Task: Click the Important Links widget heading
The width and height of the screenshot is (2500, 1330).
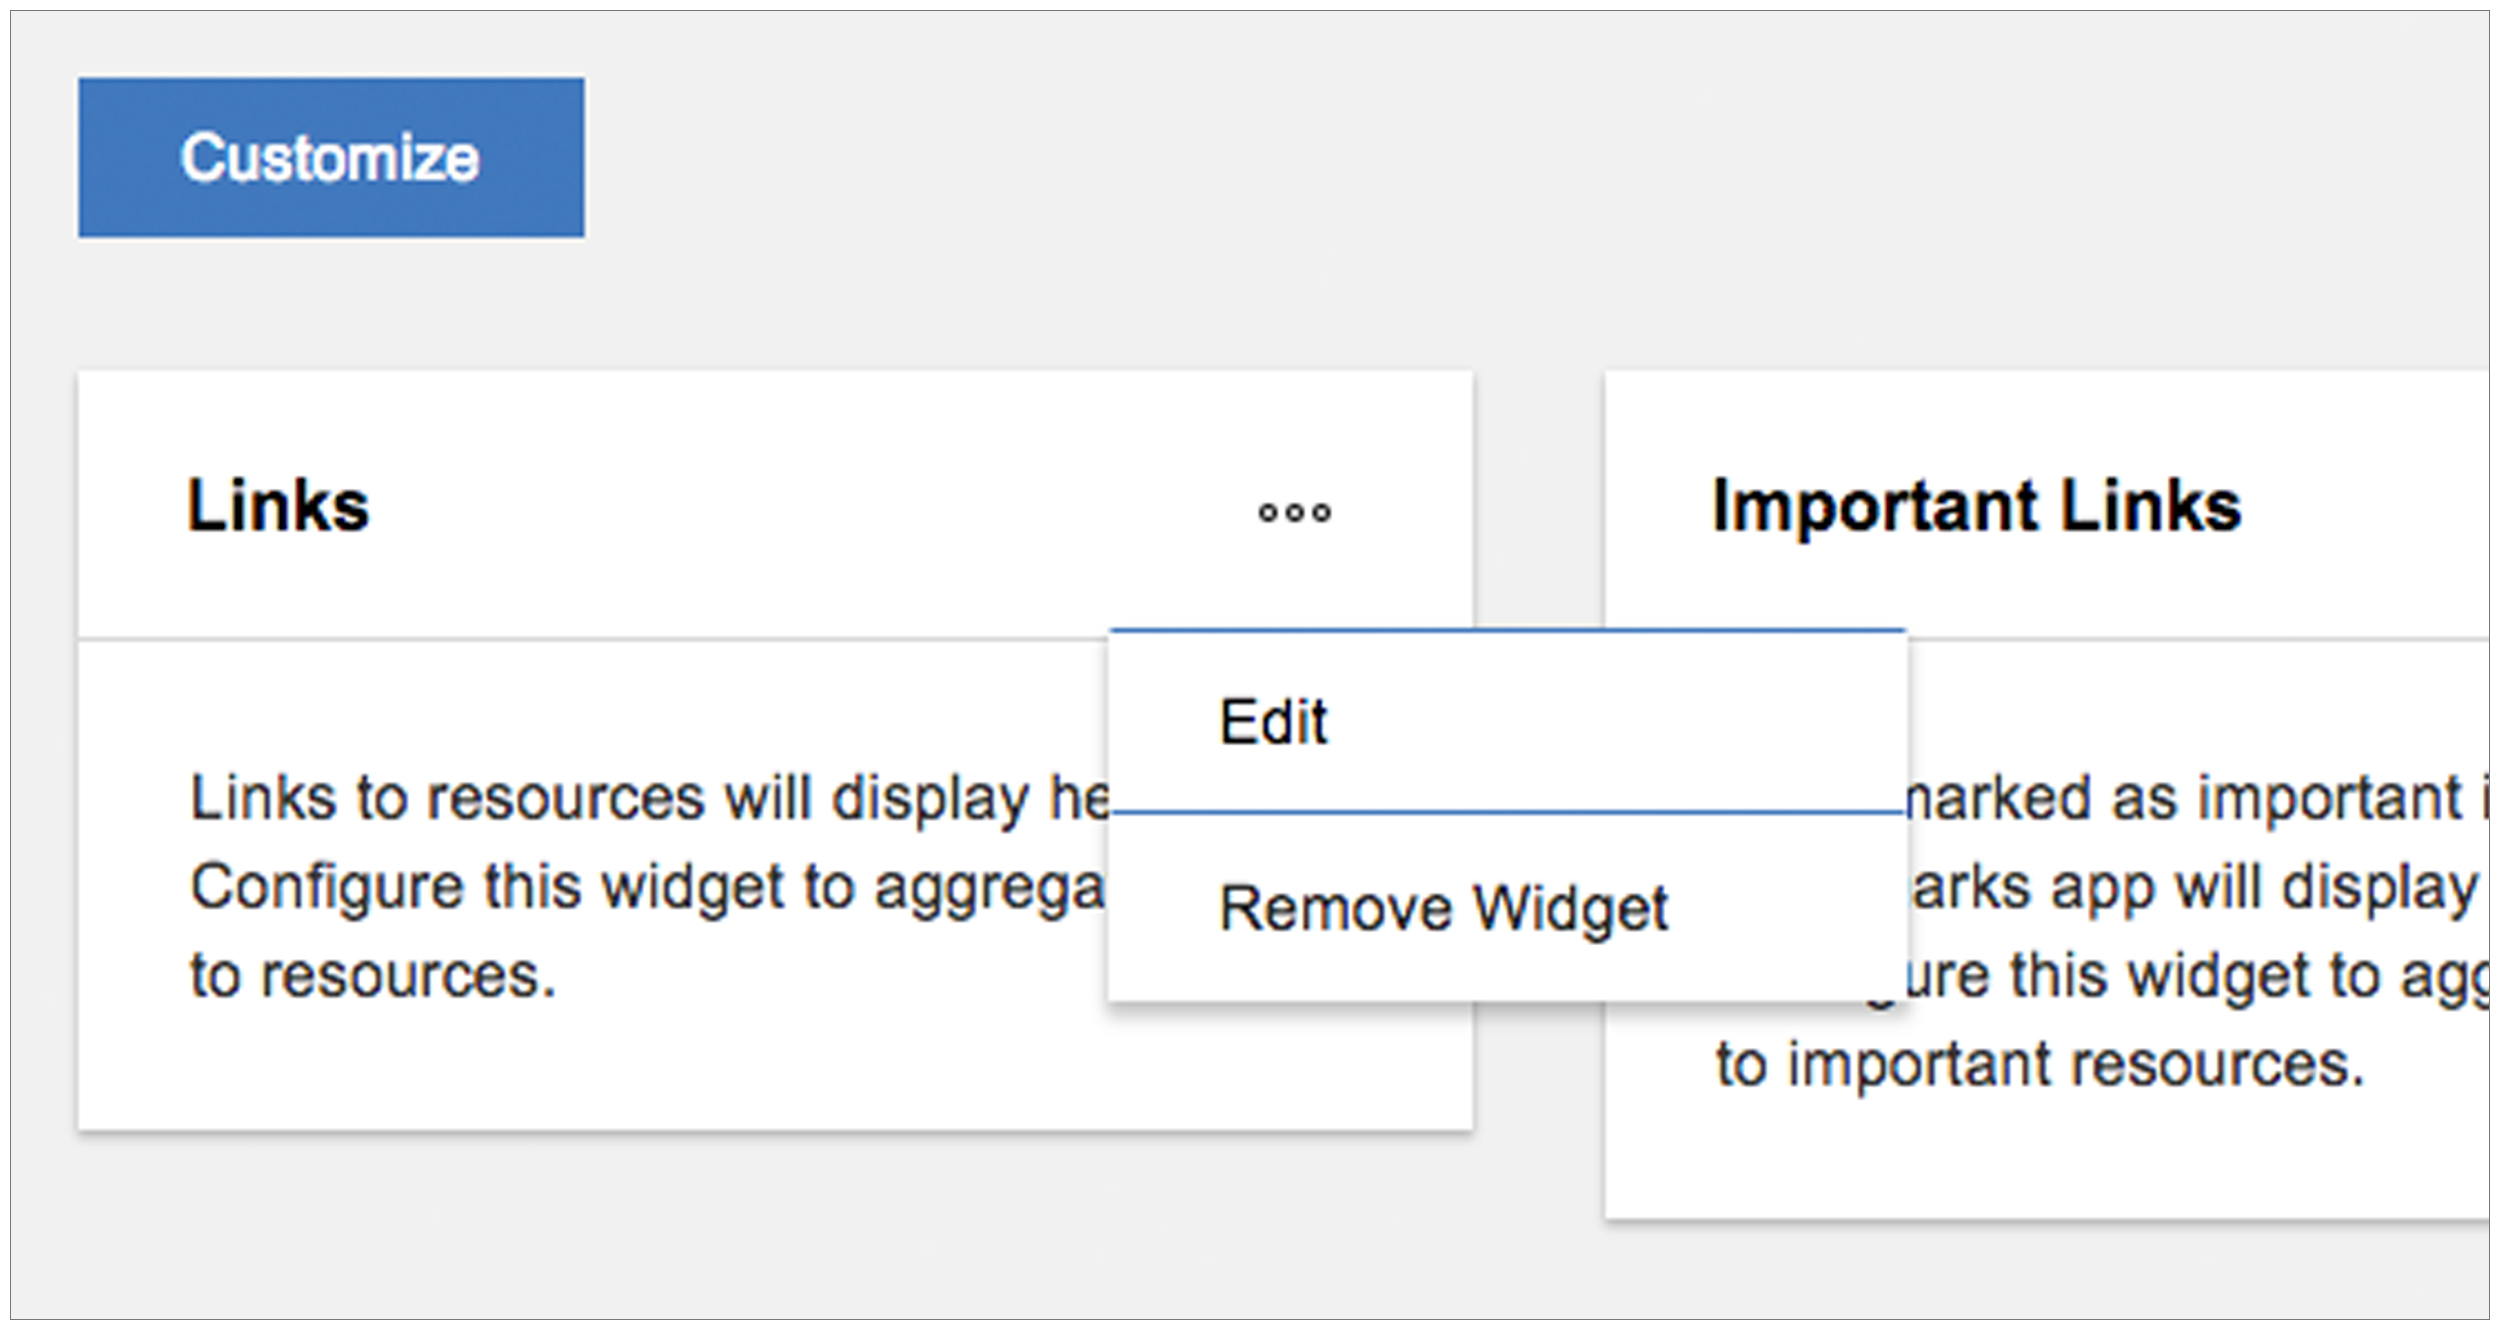Action: [1977, 505]
